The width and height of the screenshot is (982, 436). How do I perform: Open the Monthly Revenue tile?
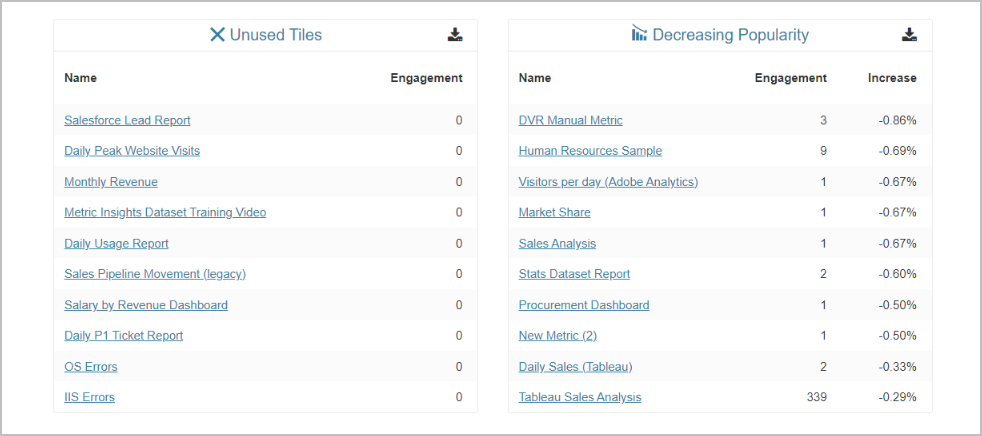(111, 182)
